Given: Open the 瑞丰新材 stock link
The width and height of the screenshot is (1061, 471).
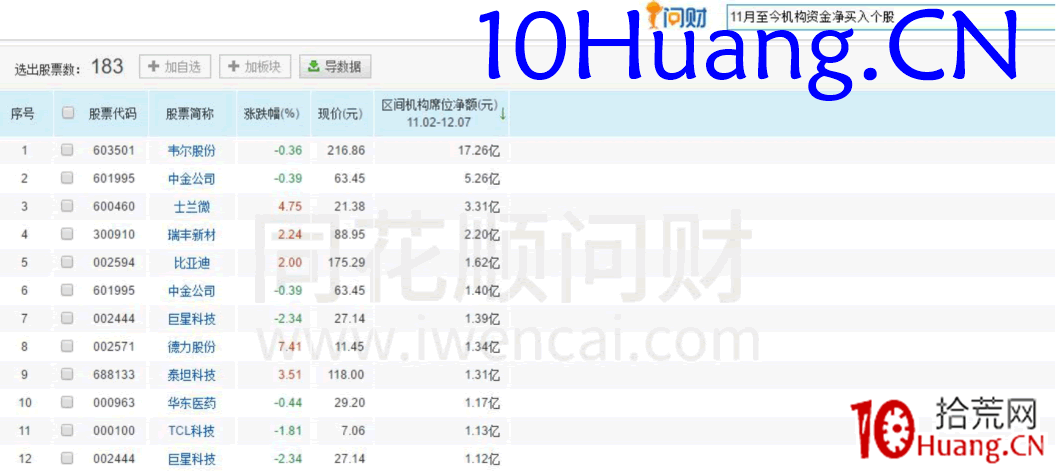Looking at the screenshot, I should [191, 235].
